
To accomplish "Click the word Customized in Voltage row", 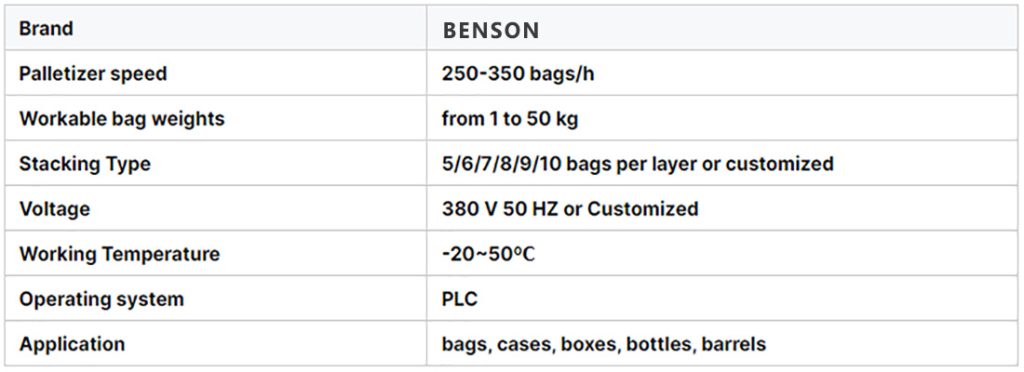I will [x=643, y=209].
